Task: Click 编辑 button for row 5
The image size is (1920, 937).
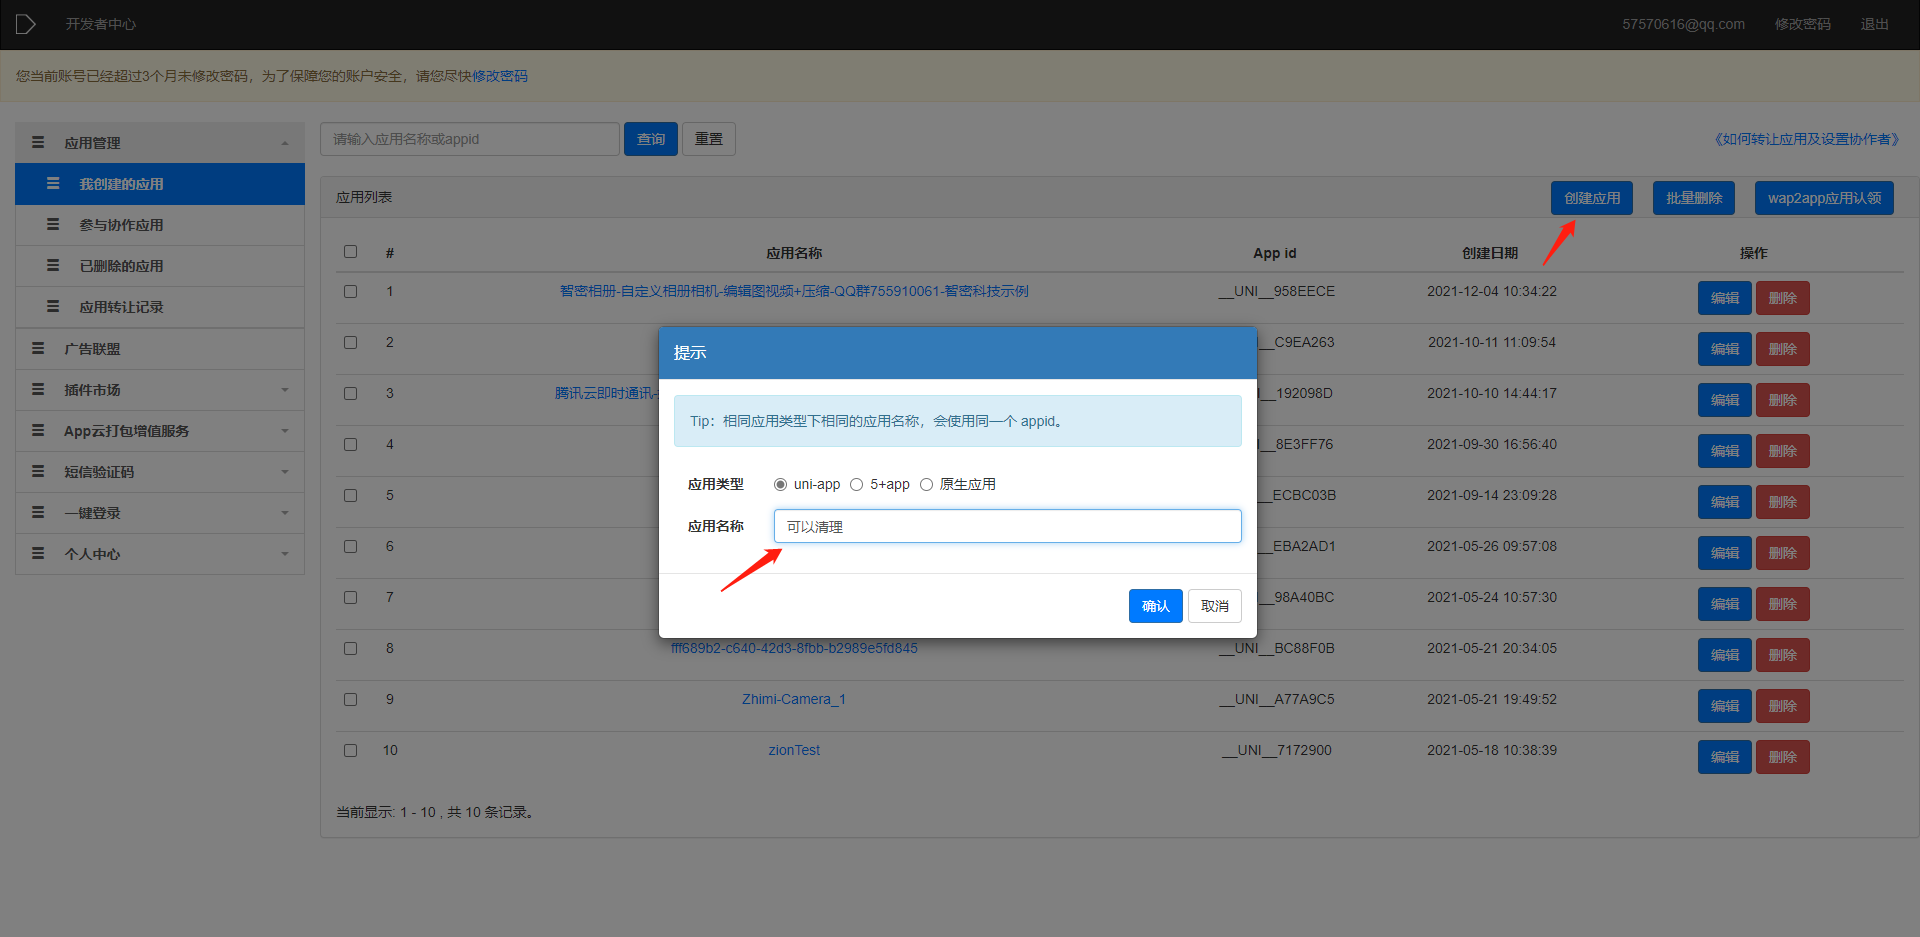Action: (1724, 502)
